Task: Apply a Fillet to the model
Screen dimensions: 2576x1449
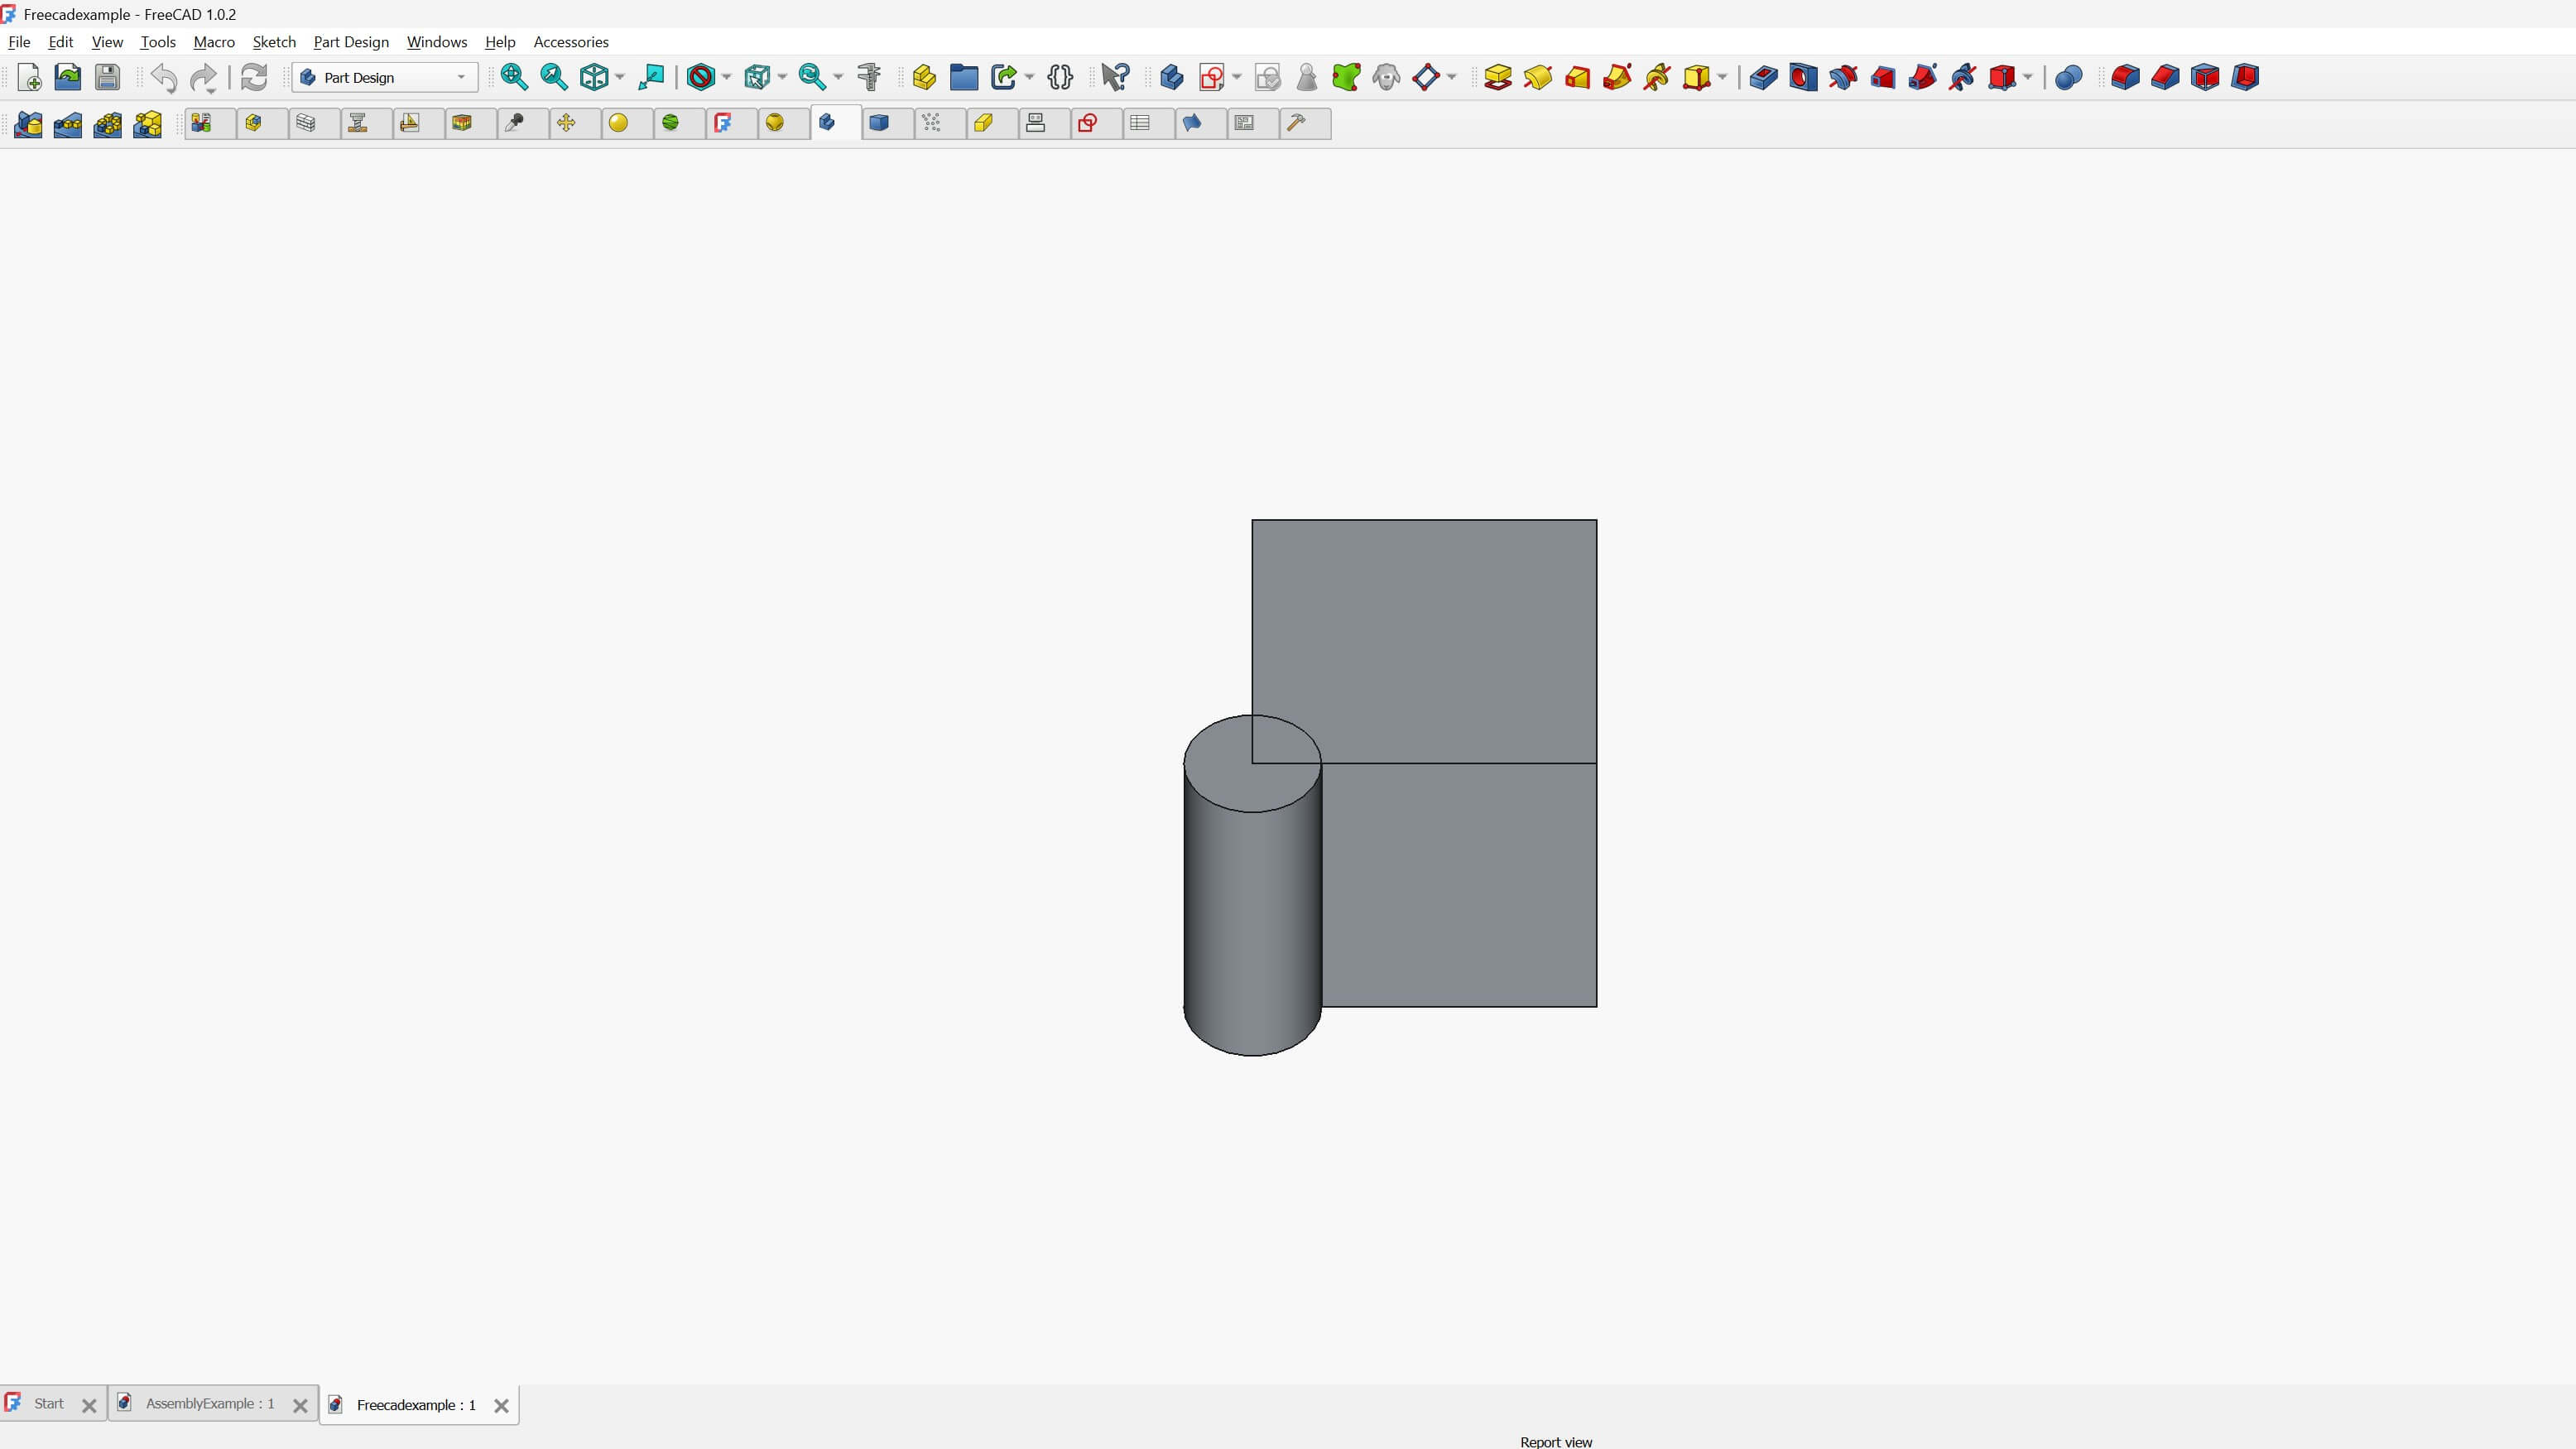Action: point(2125,77)
